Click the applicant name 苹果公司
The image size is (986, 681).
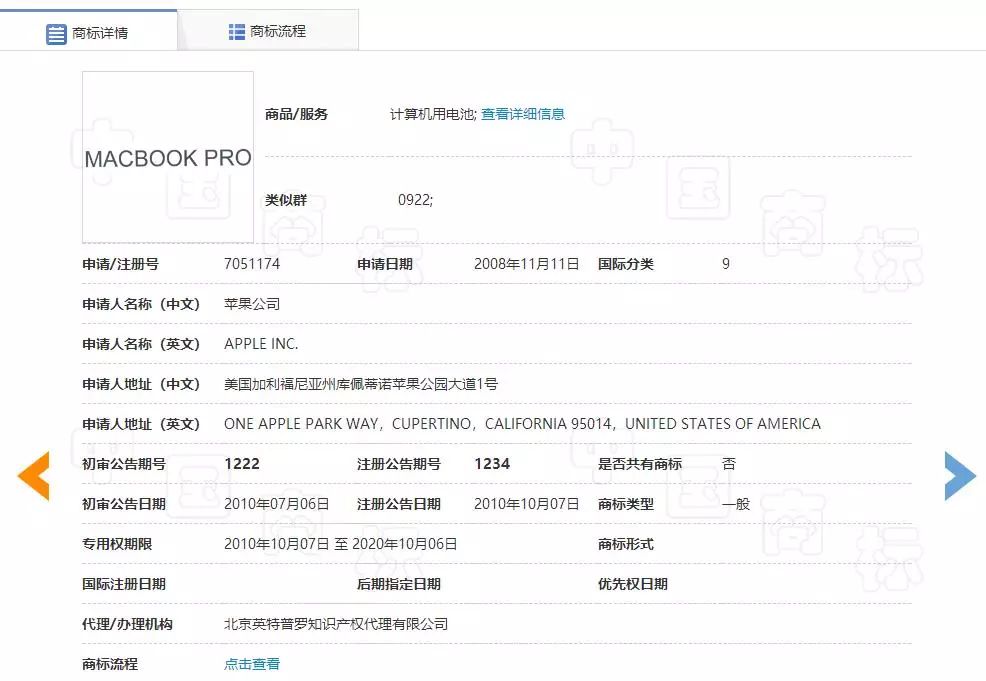(x=252, y=304)
